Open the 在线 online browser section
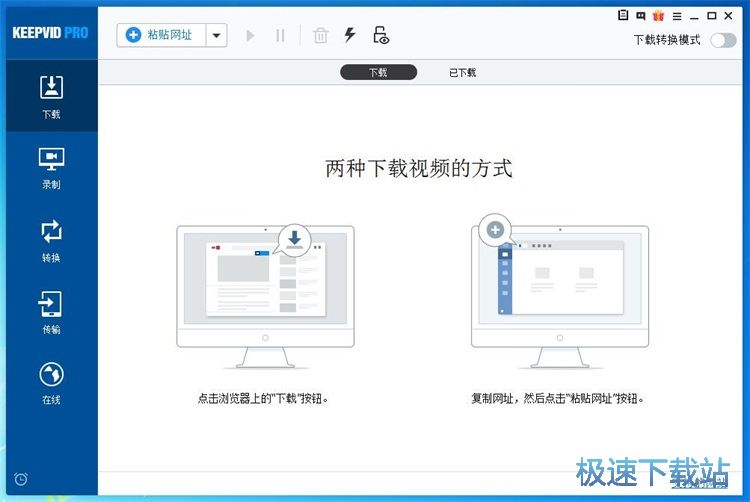 pos(50,383)
